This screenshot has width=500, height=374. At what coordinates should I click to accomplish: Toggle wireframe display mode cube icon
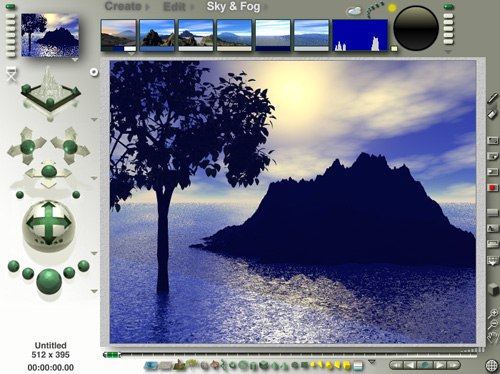[493, 289]
